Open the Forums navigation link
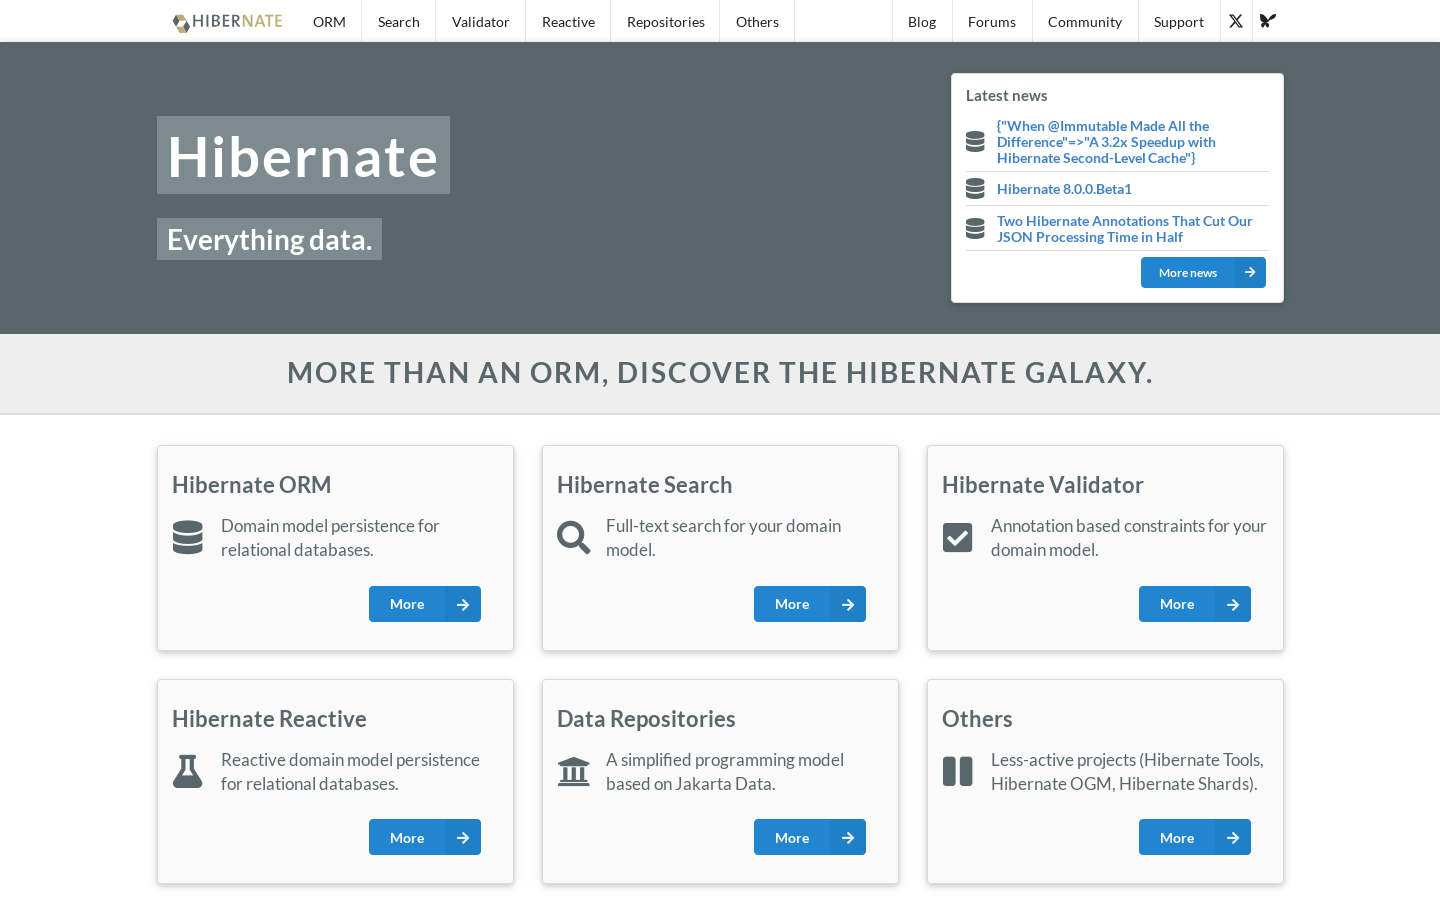Image resolution: width=1440 pixels, height=900 pixels. tap(992, 21)
